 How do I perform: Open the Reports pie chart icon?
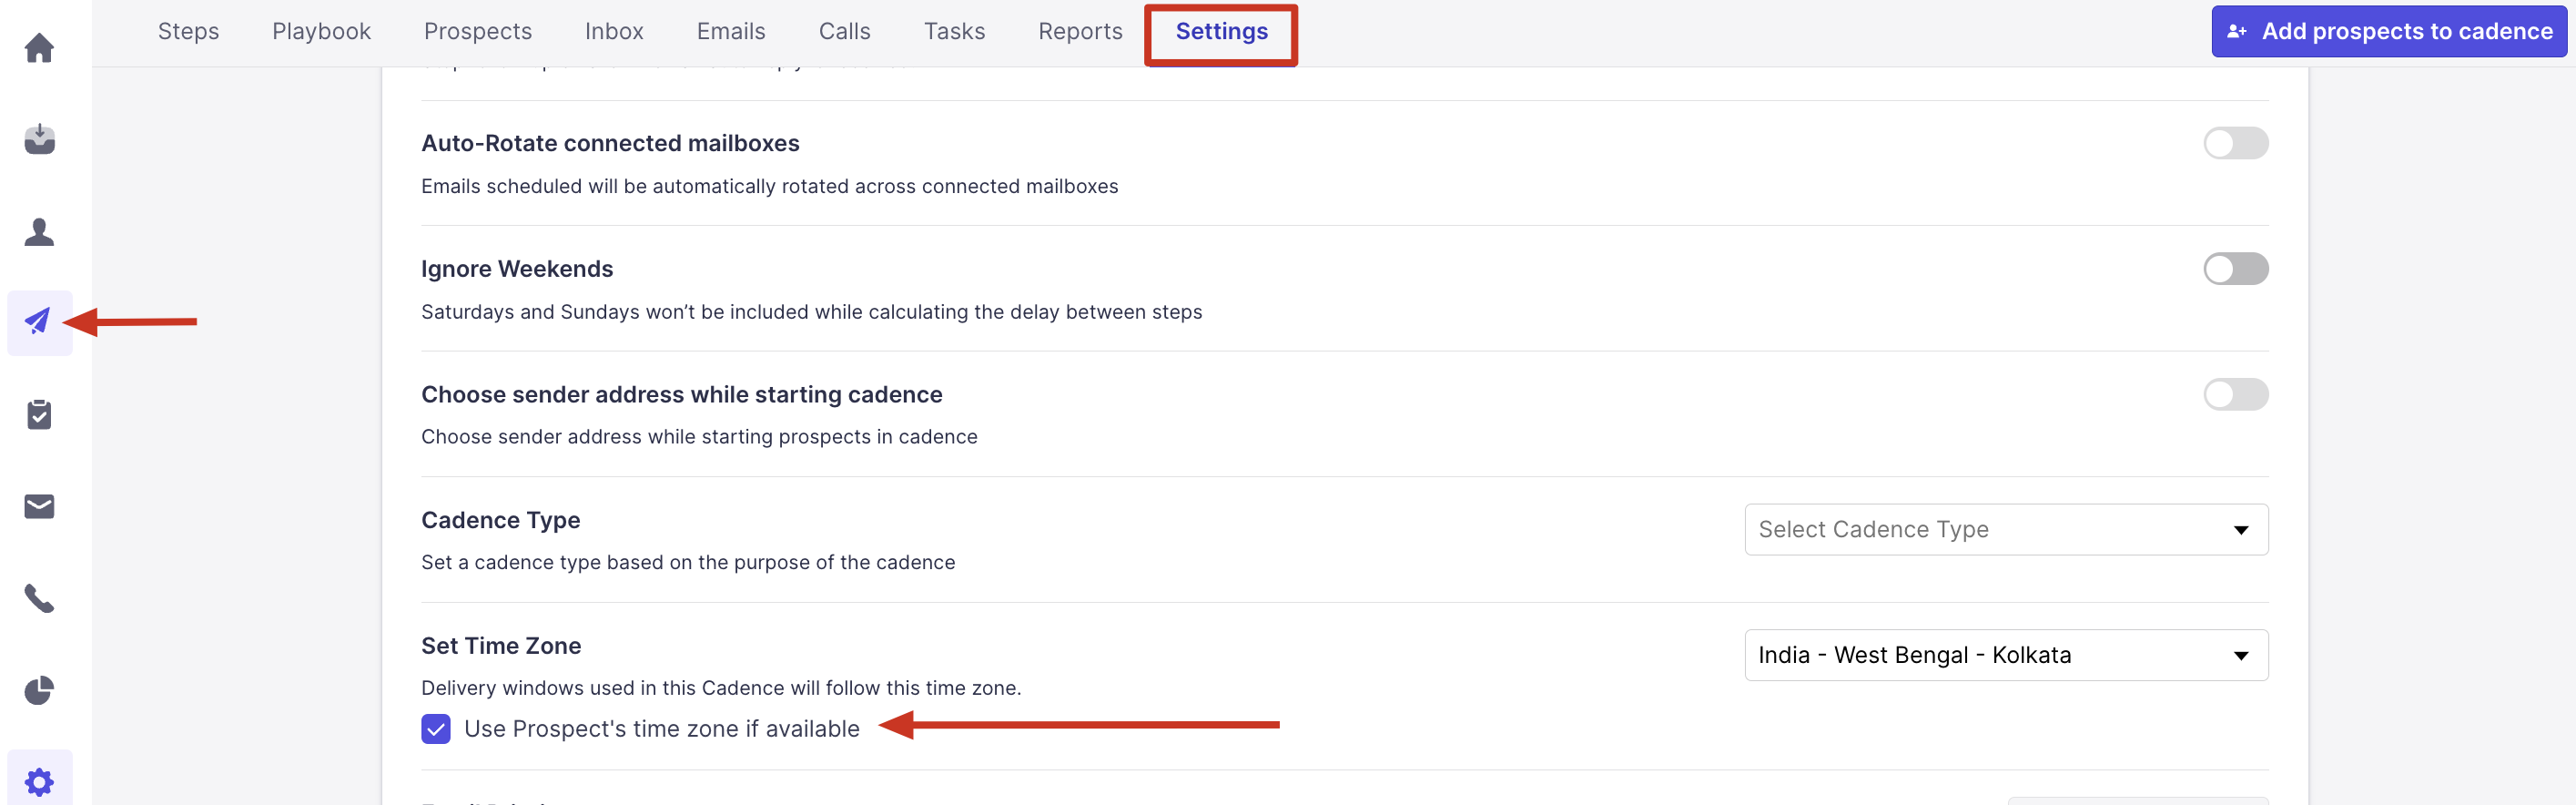coord(39,690)
